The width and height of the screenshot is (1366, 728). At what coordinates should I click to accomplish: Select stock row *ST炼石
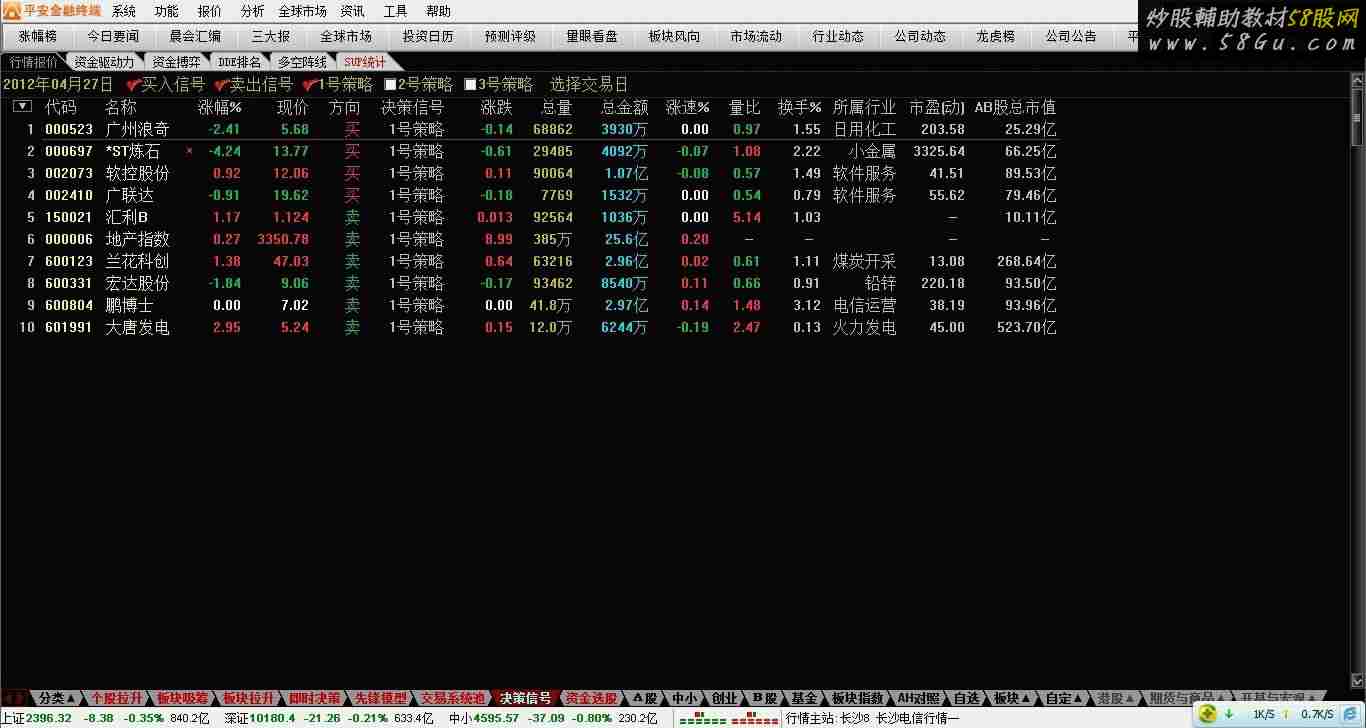pos(530,151)
